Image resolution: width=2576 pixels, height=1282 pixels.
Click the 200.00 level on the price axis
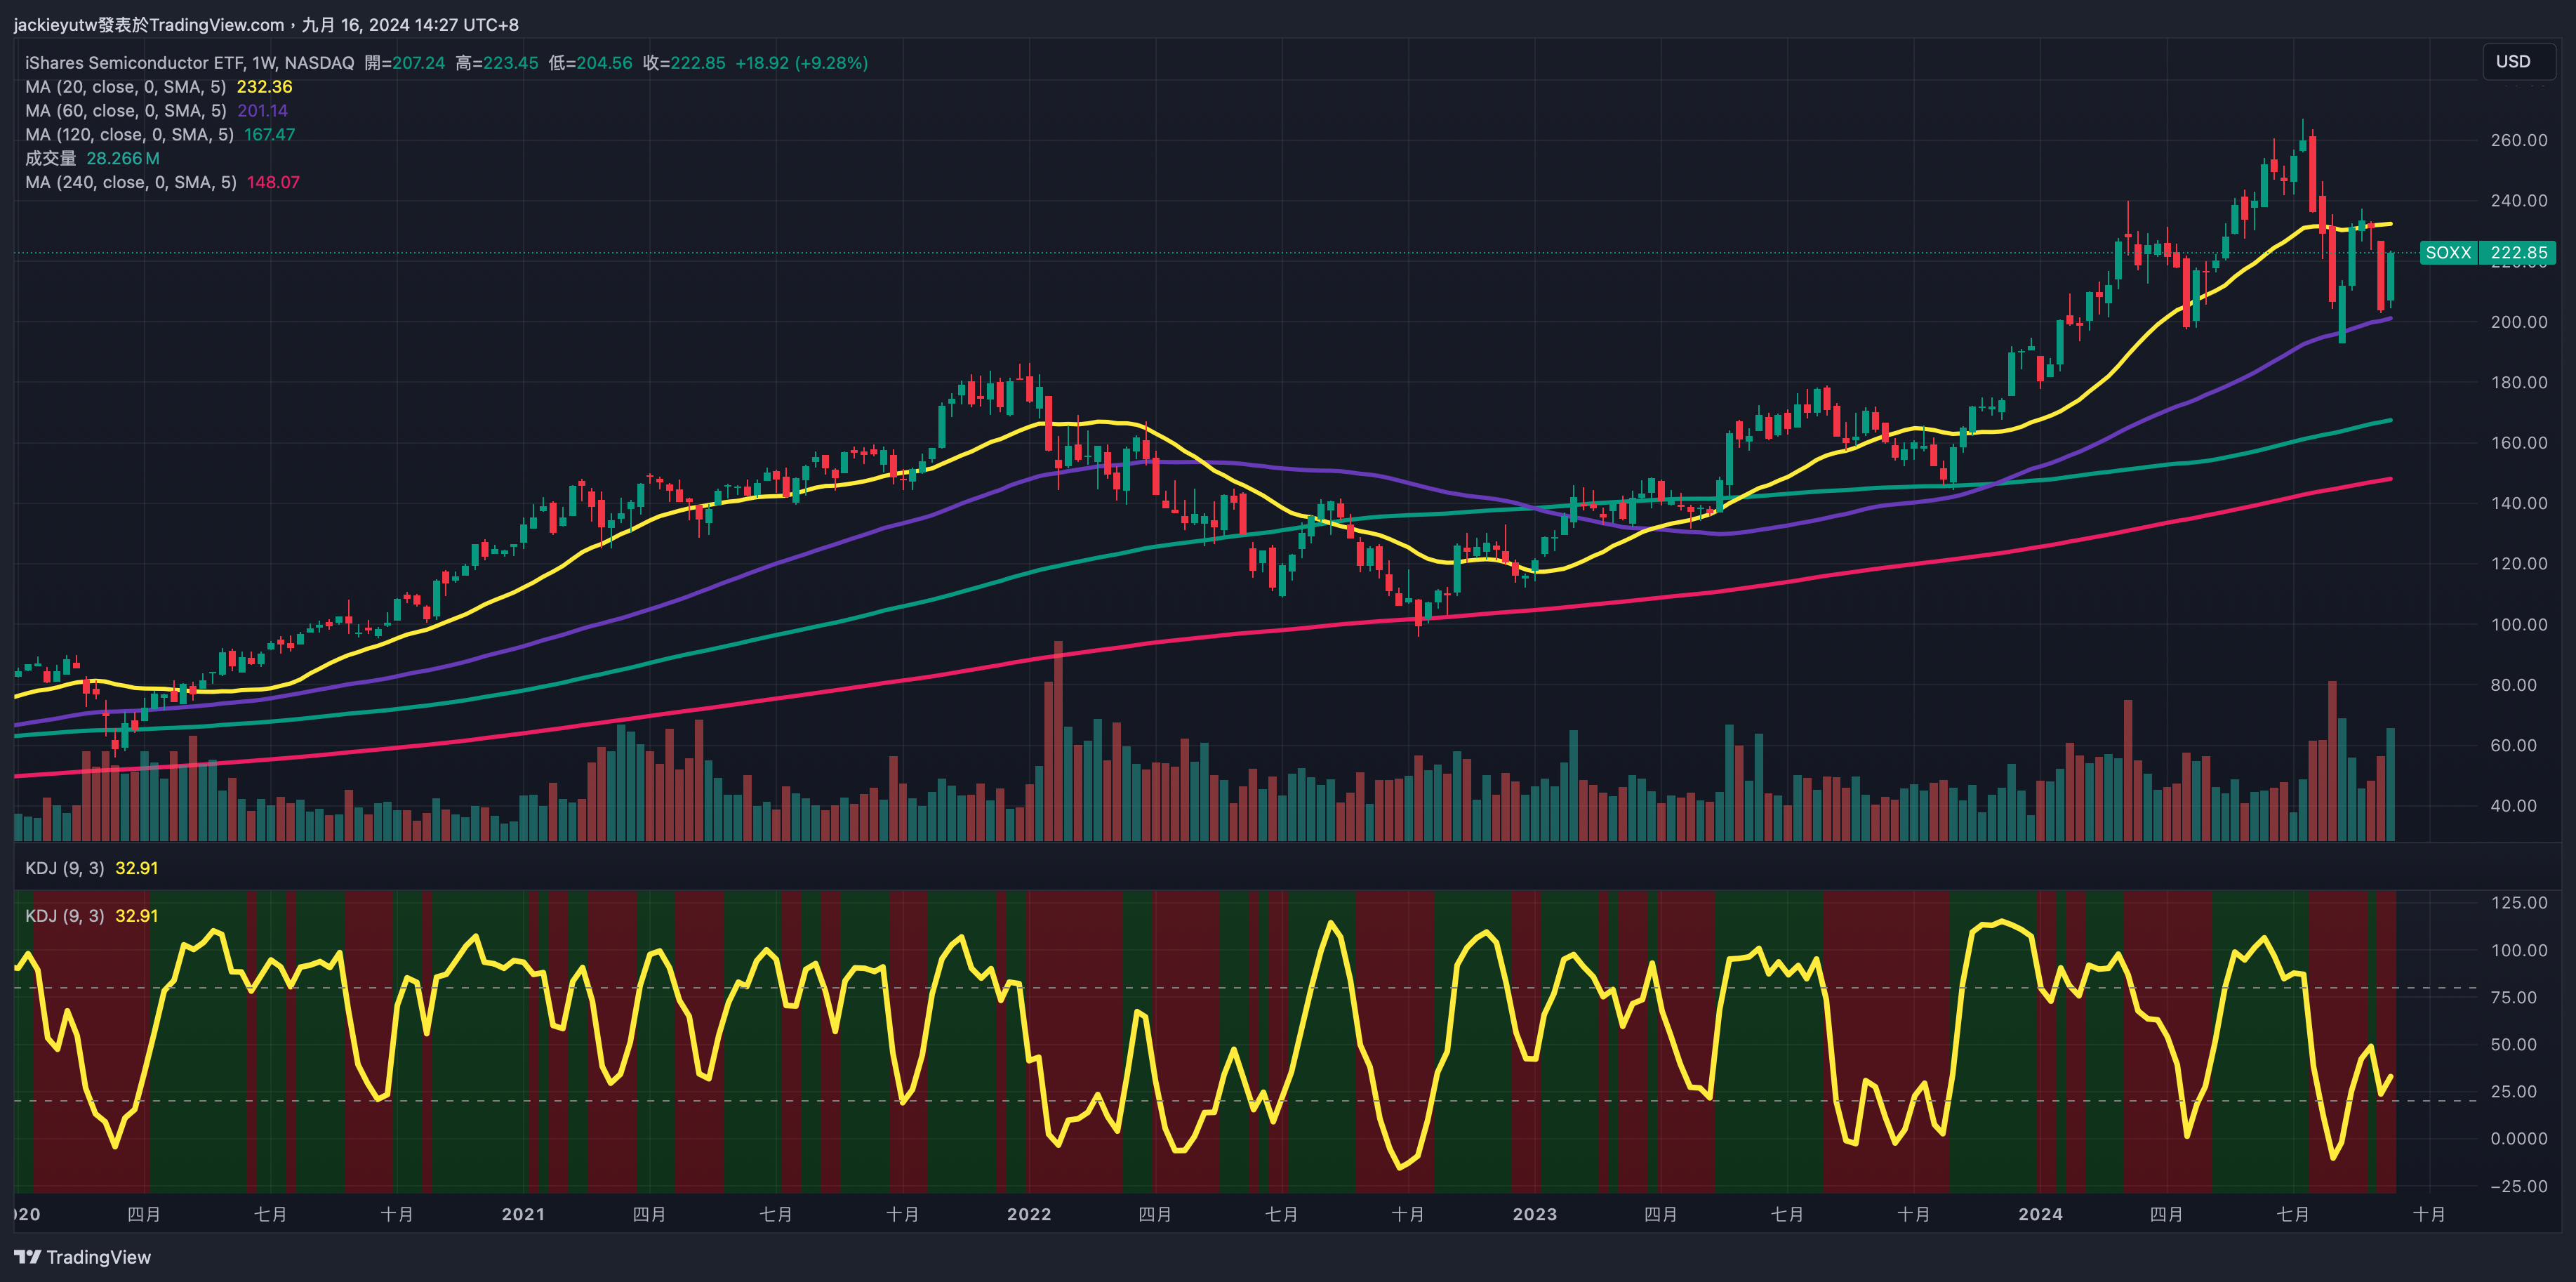tap(2518, 322)
